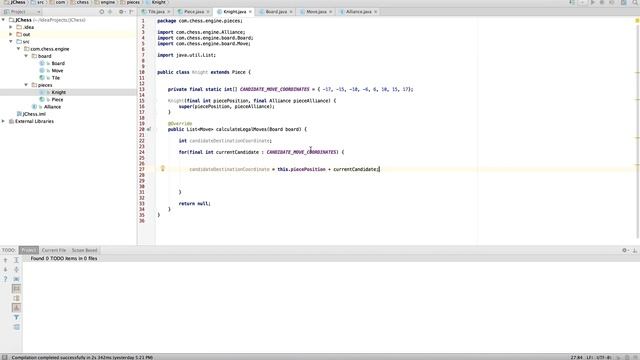The image size is (640, 360).
Task: Close the Board.java tab
Action: [x=291, y=12]
